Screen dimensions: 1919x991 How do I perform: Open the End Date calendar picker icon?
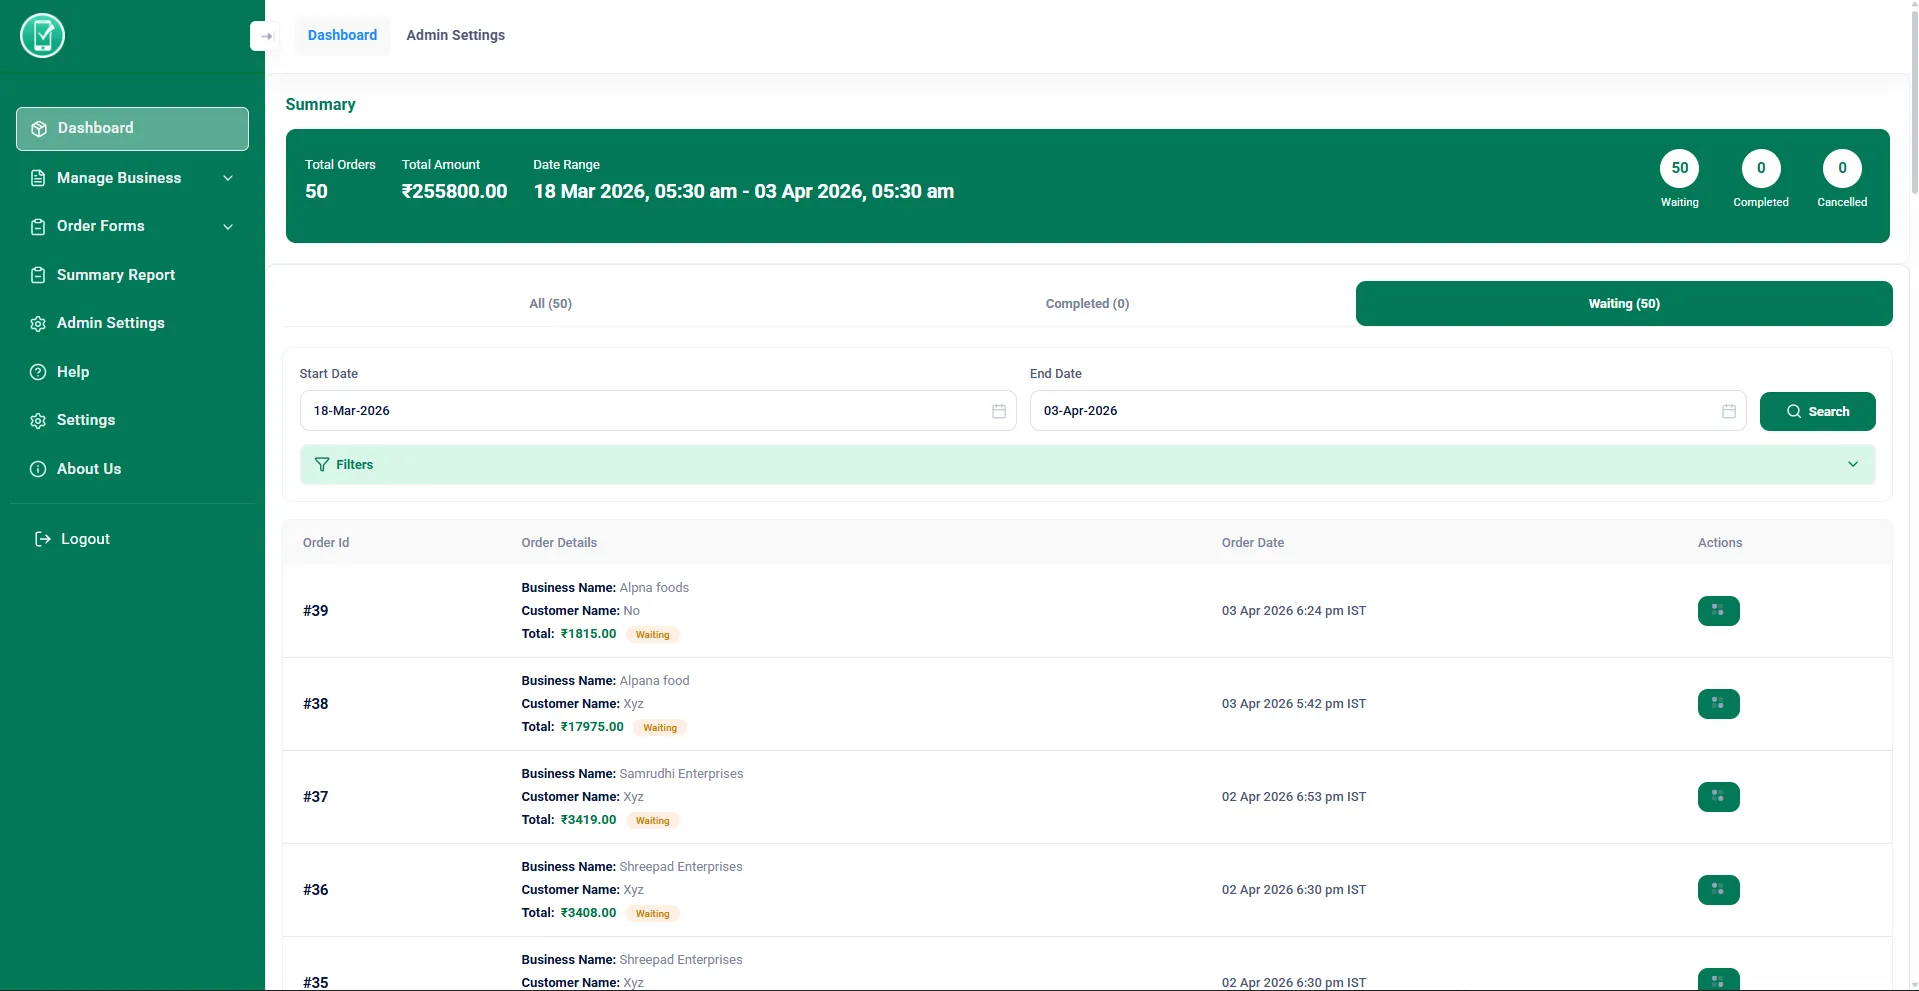1729,411
